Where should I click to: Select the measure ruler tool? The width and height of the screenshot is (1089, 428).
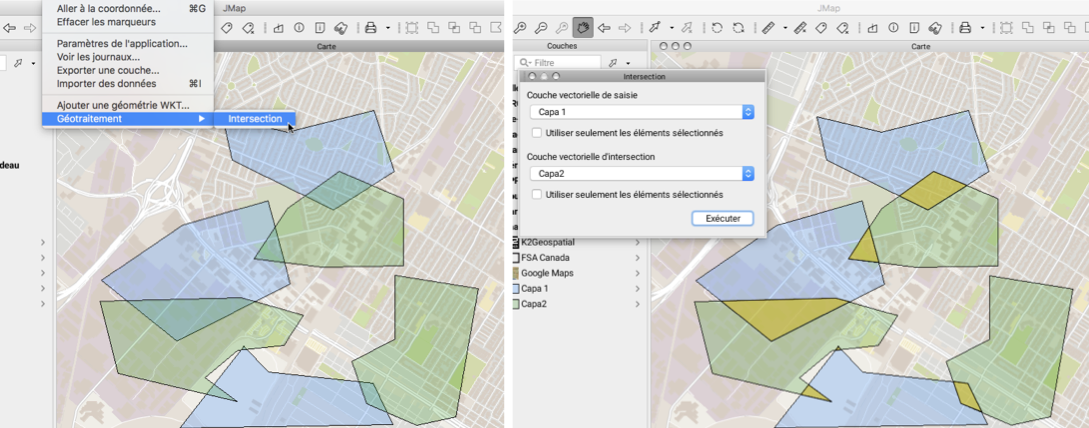(x=768, y=27)
